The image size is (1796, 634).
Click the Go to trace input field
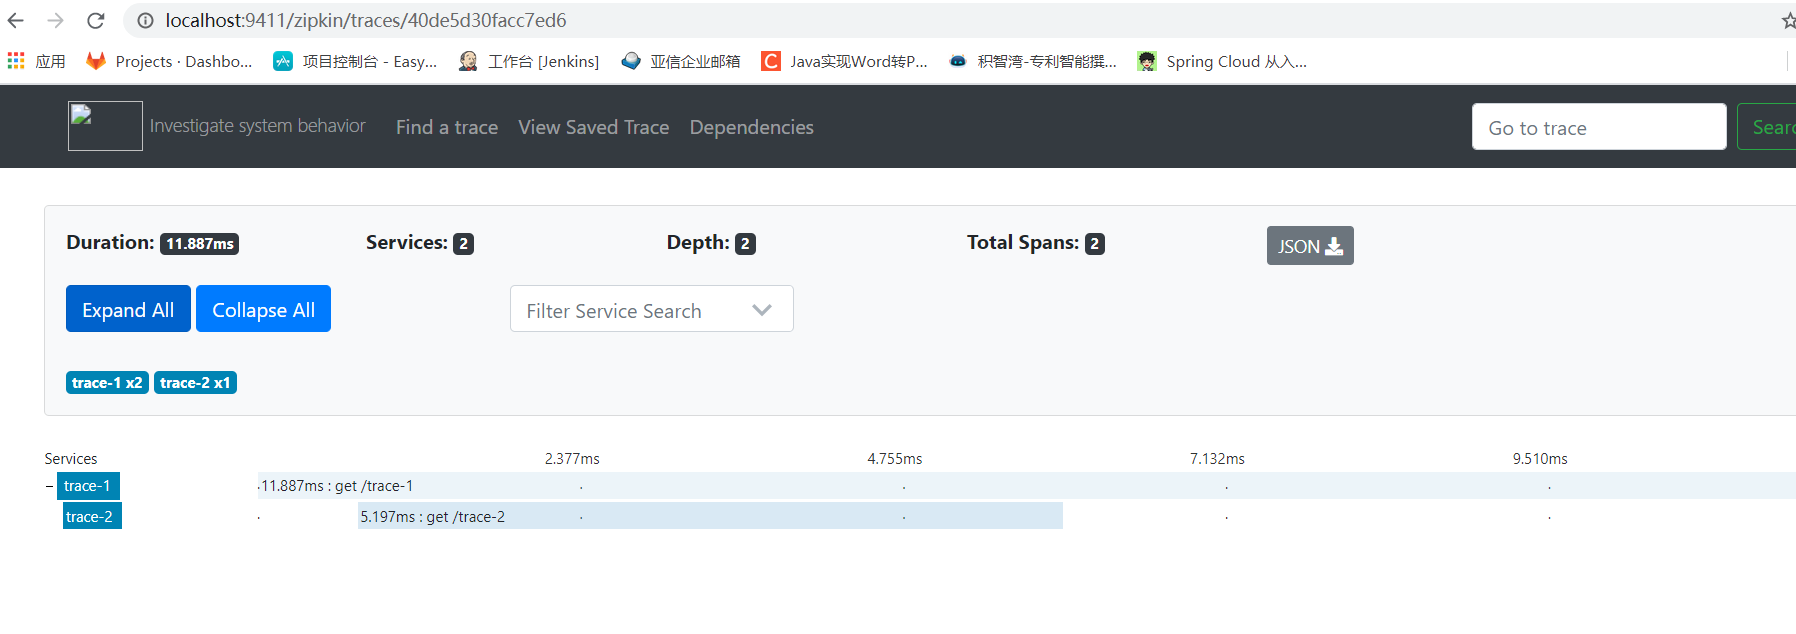click(1599, 127)
